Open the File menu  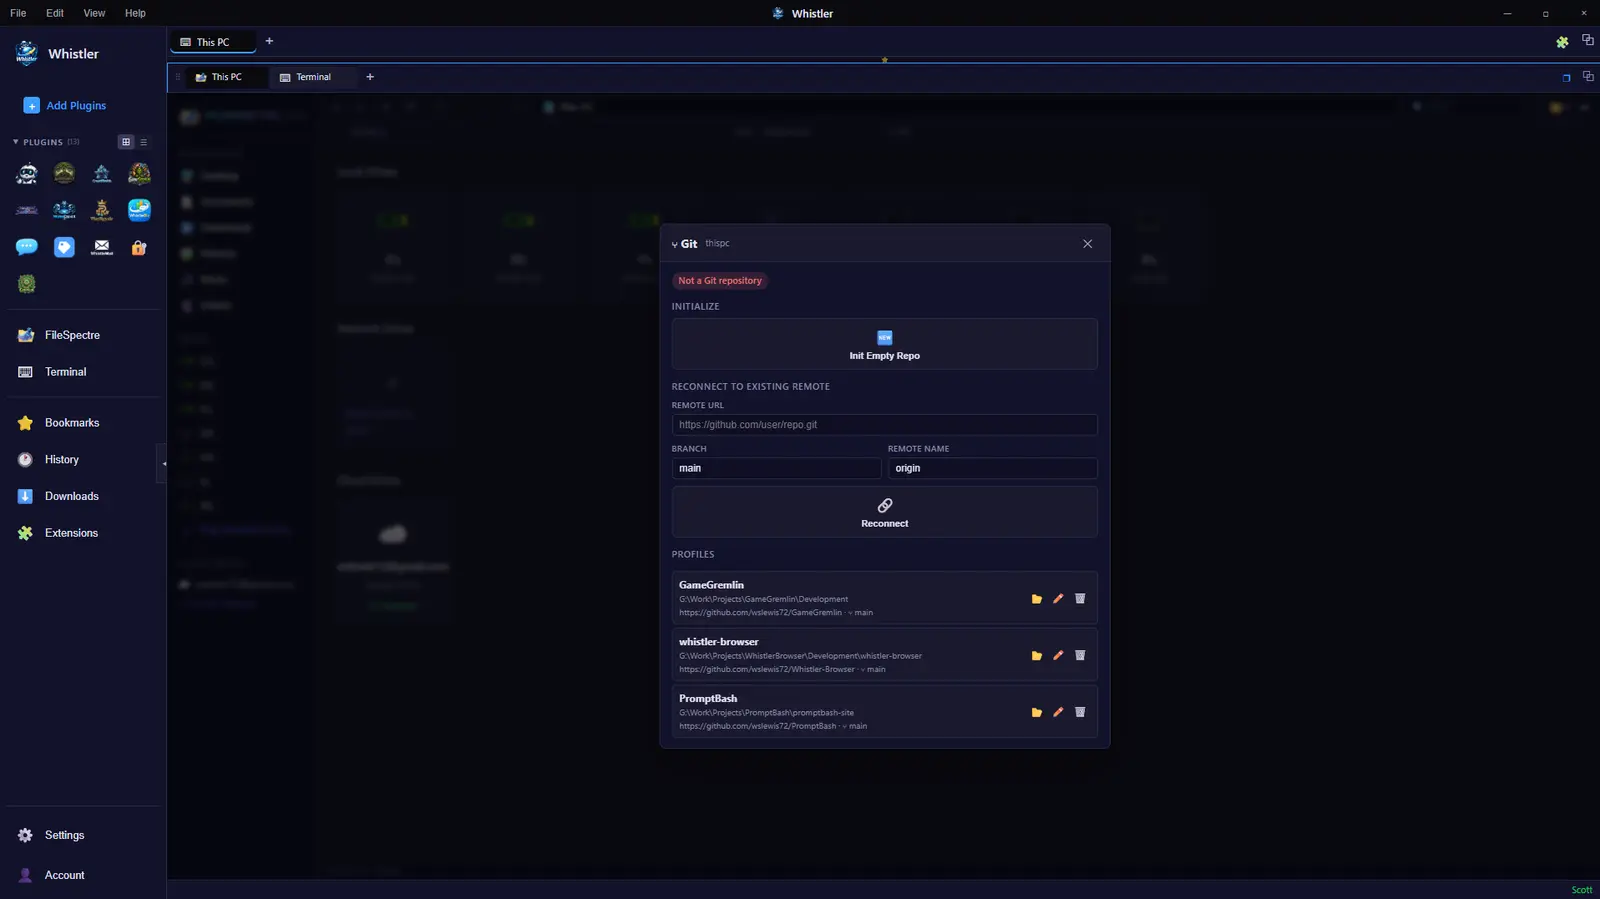tap(18, 13)
